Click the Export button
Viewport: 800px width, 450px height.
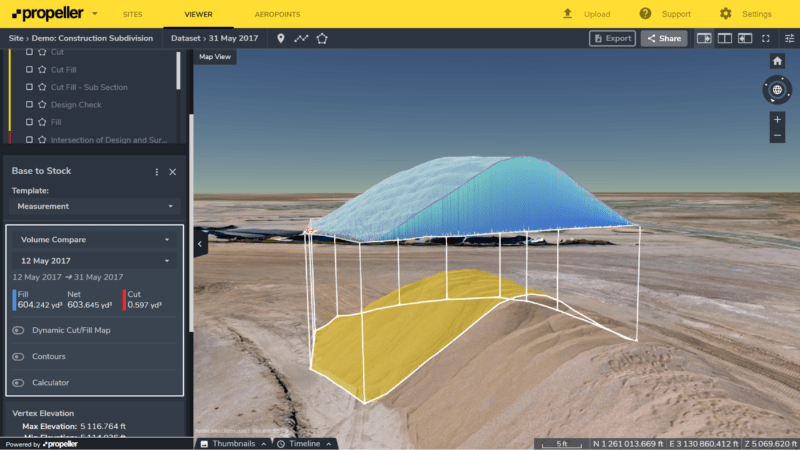click(612, 38)
